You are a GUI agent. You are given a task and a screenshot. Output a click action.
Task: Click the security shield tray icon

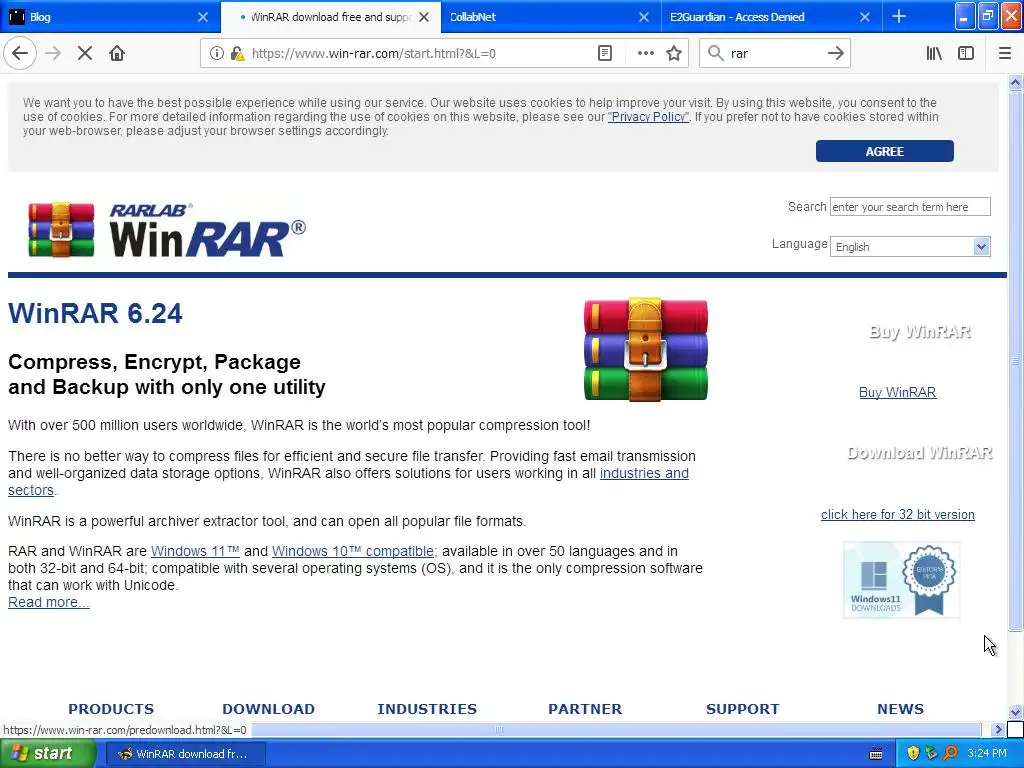click(x=913, y=754)
